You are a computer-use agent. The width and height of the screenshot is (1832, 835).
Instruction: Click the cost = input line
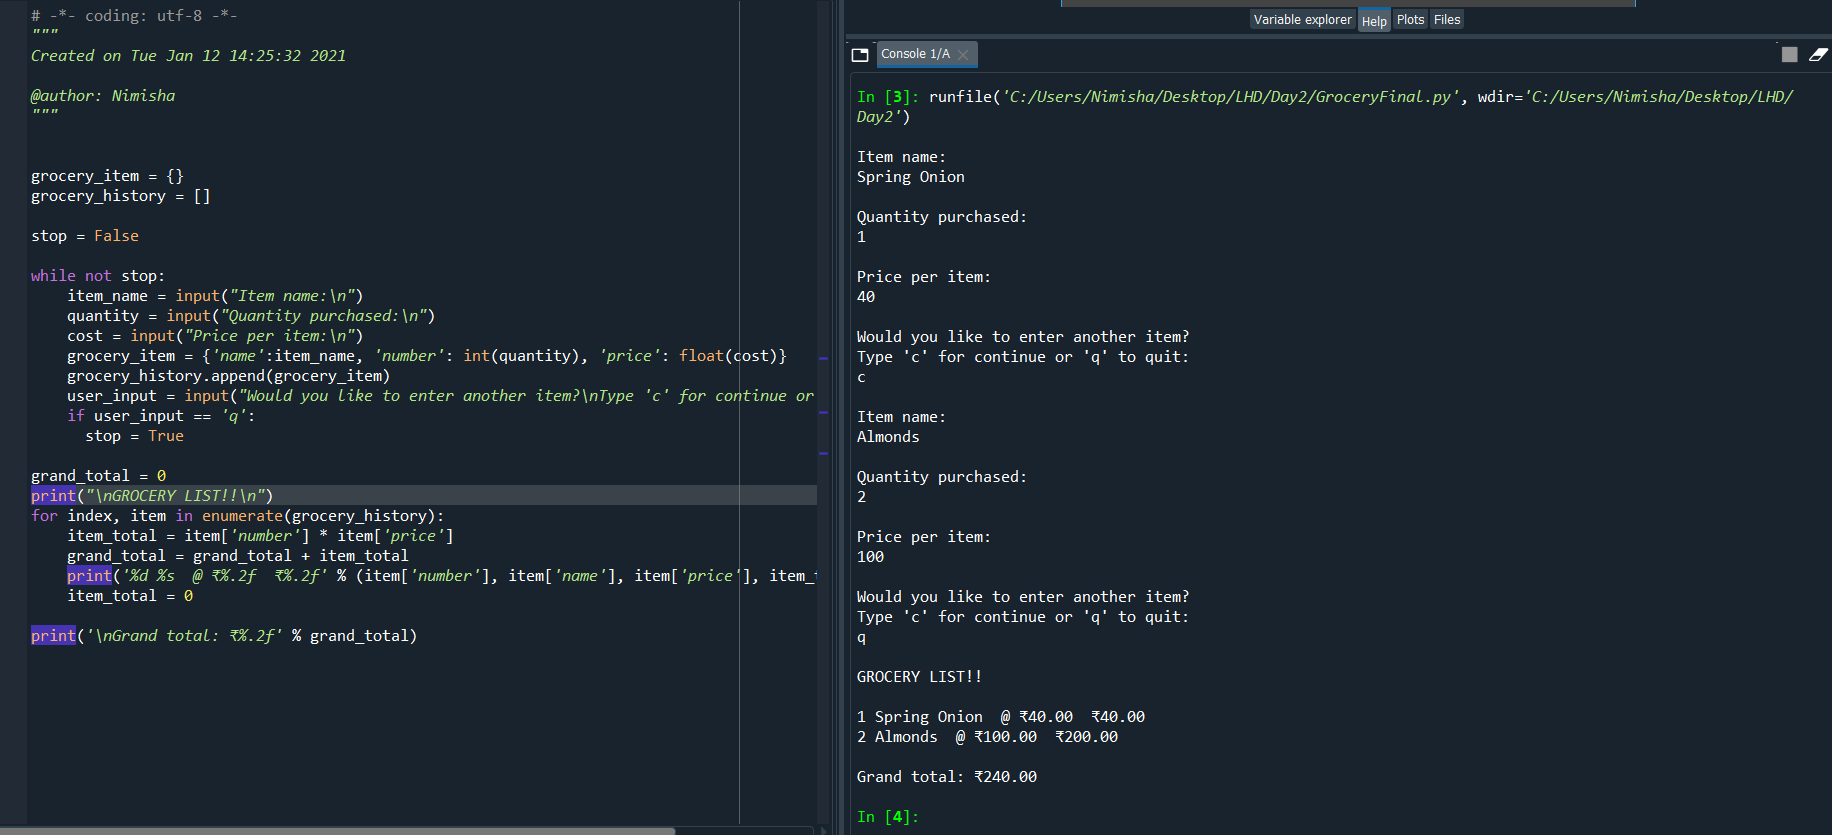215,336
